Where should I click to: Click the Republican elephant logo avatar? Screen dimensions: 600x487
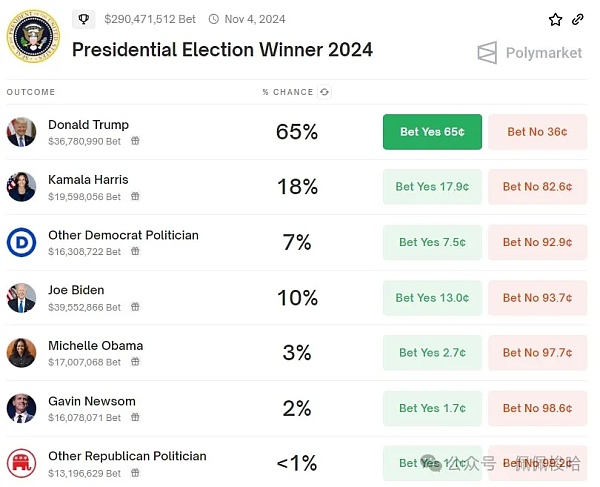click(21, 463)
